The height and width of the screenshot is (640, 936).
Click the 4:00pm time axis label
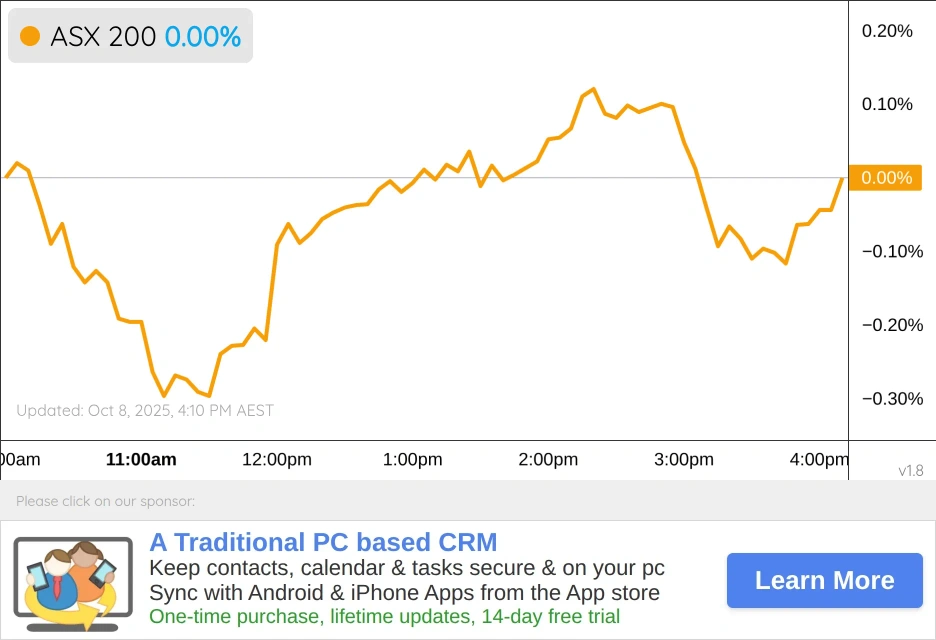click(818, 460)
